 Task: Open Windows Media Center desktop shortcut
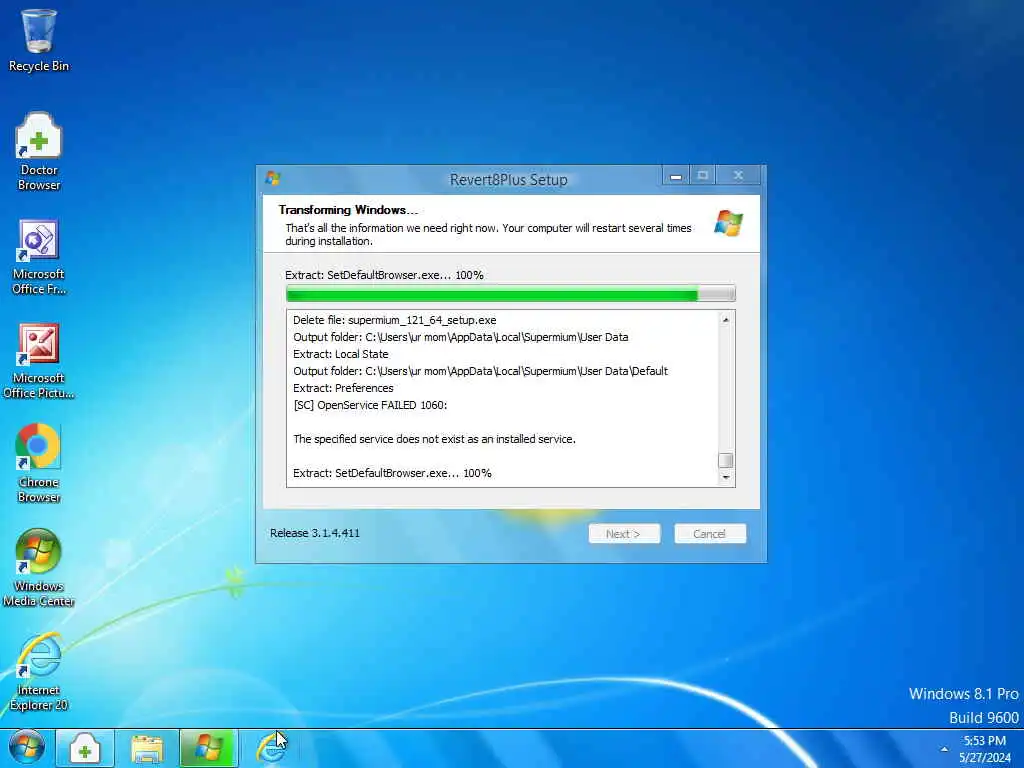(39, 568)
